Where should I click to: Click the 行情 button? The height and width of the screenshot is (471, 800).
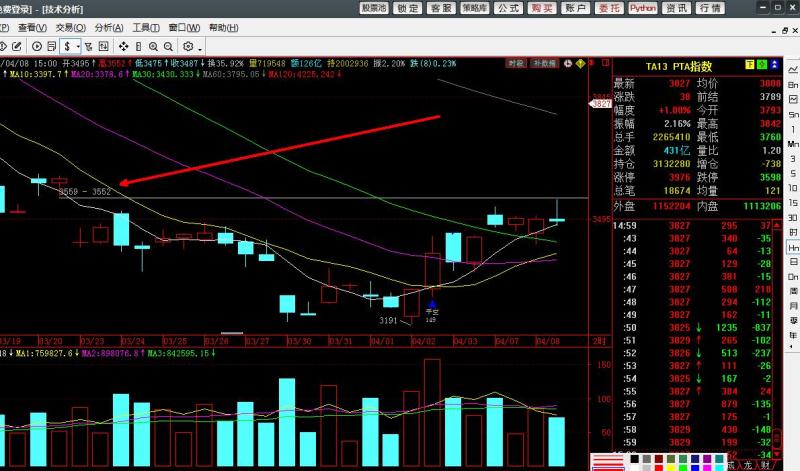[710, 8]
